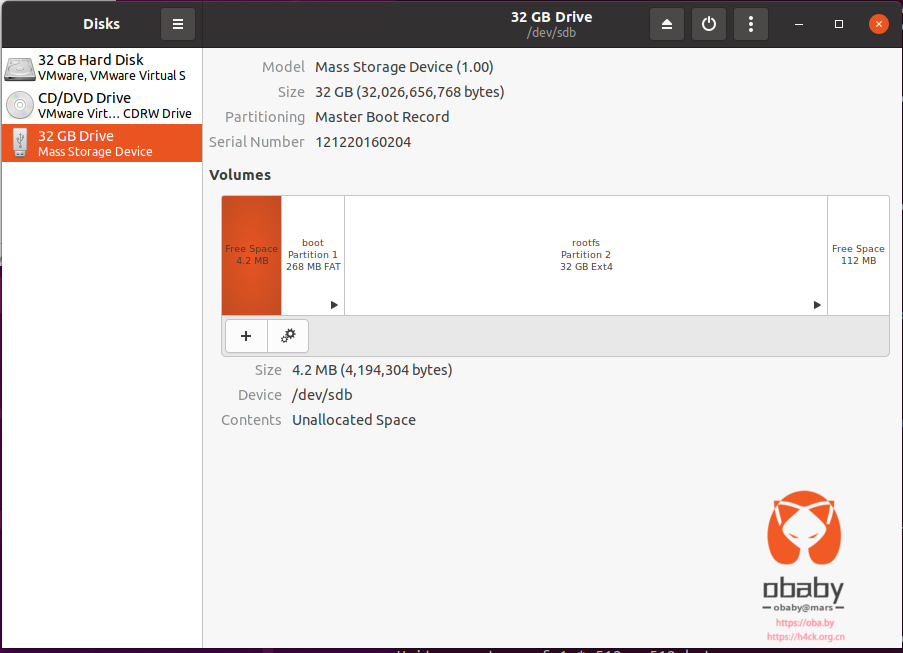Create a partition with the plus button
Image resolution: width=903 pixels, height=653 pixels.
click(x=246, y=336)
